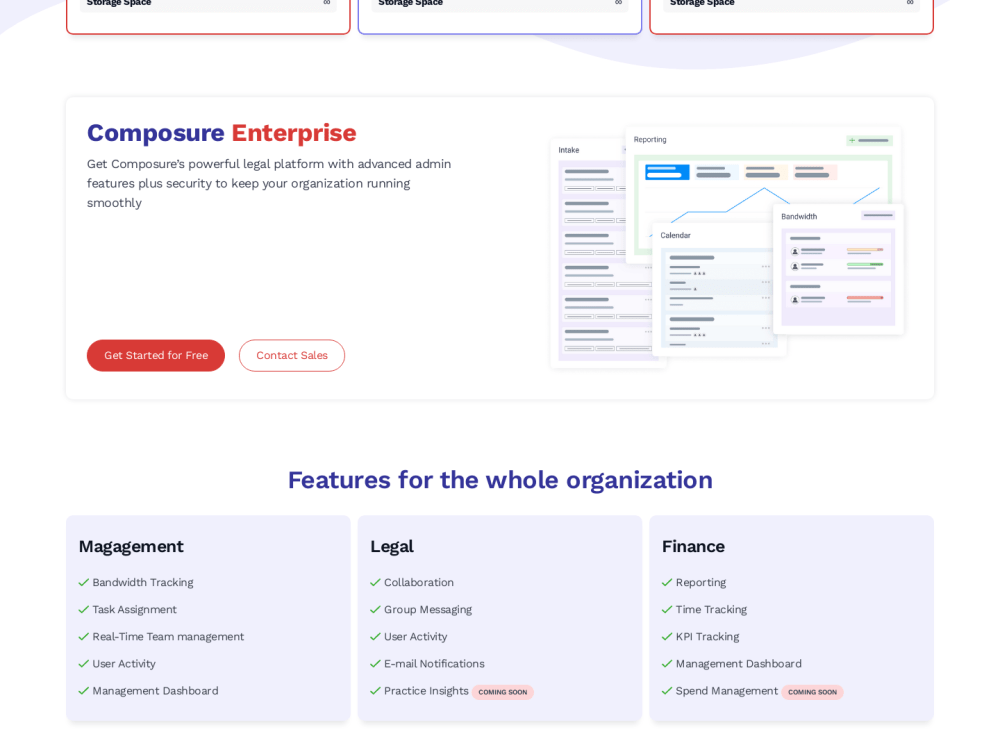The width and height of the screenshot is (1000, 750).
Task: Click the checkmark beside User Activity in Legal
Action: point(375,636)
